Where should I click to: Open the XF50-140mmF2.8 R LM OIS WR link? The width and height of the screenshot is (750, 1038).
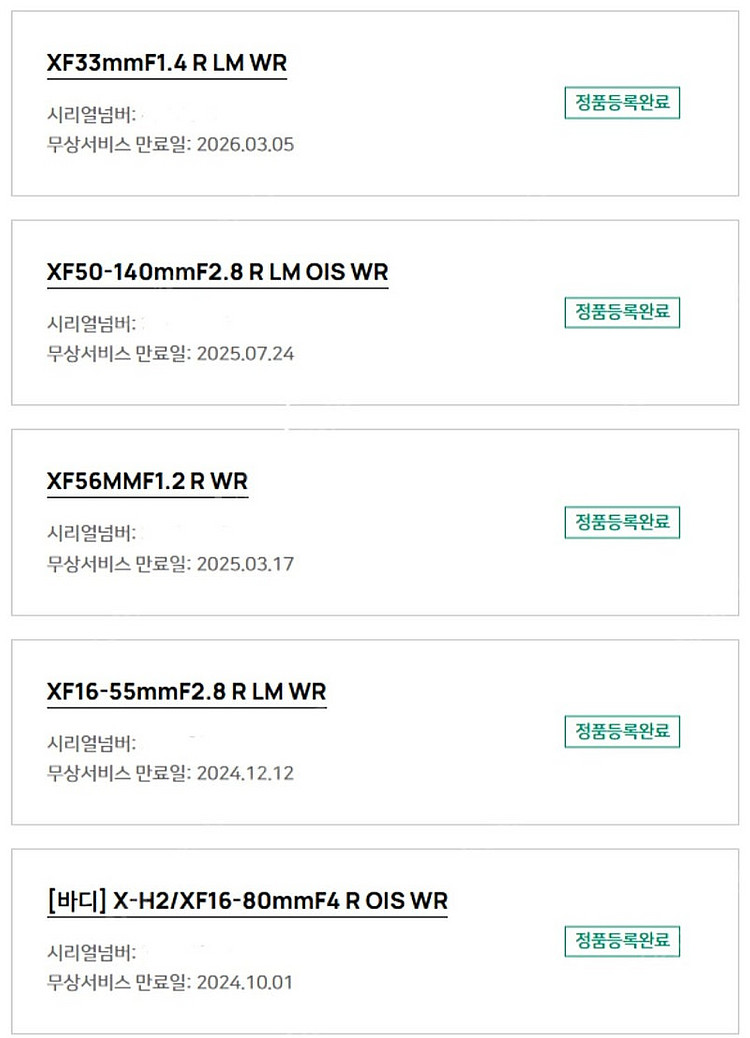[217, 272]
